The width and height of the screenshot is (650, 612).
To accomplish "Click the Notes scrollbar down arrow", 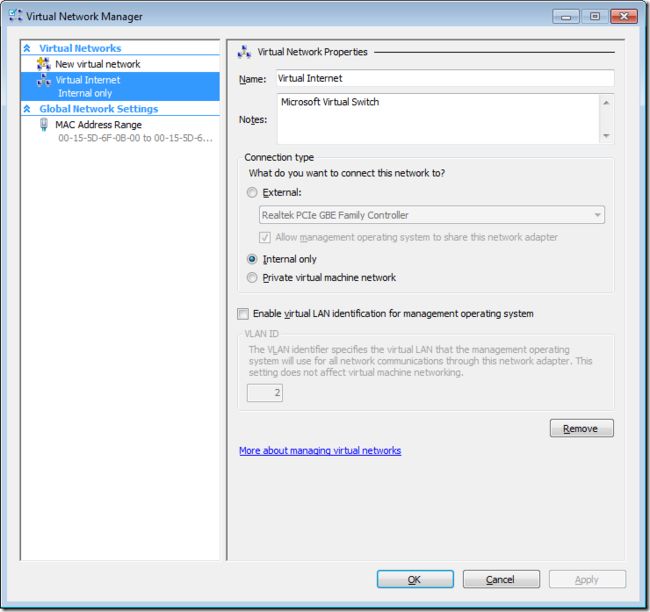I will tap(606, 136).
